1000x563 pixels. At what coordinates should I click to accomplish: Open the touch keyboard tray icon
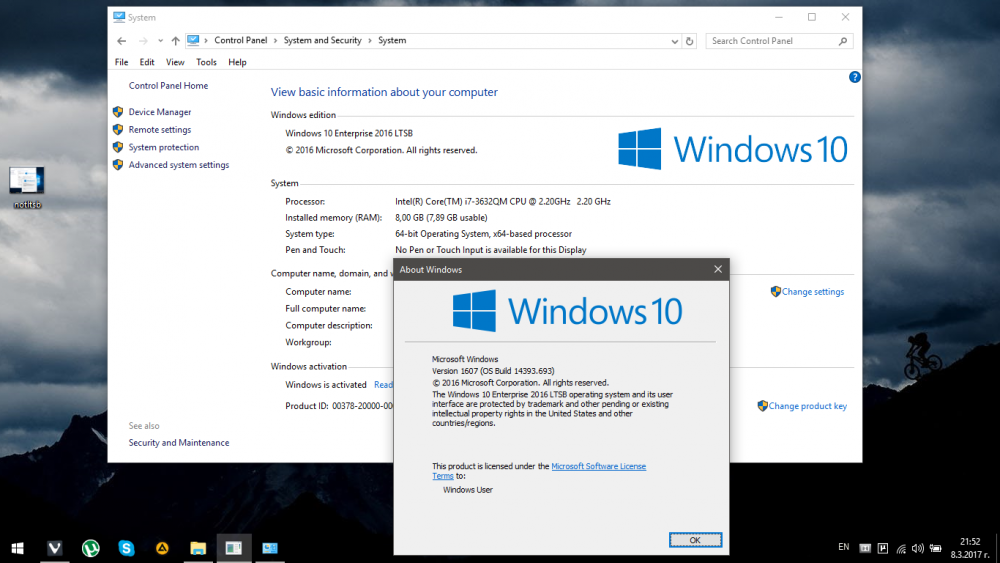pyautogui.click(x=865, y=548)
